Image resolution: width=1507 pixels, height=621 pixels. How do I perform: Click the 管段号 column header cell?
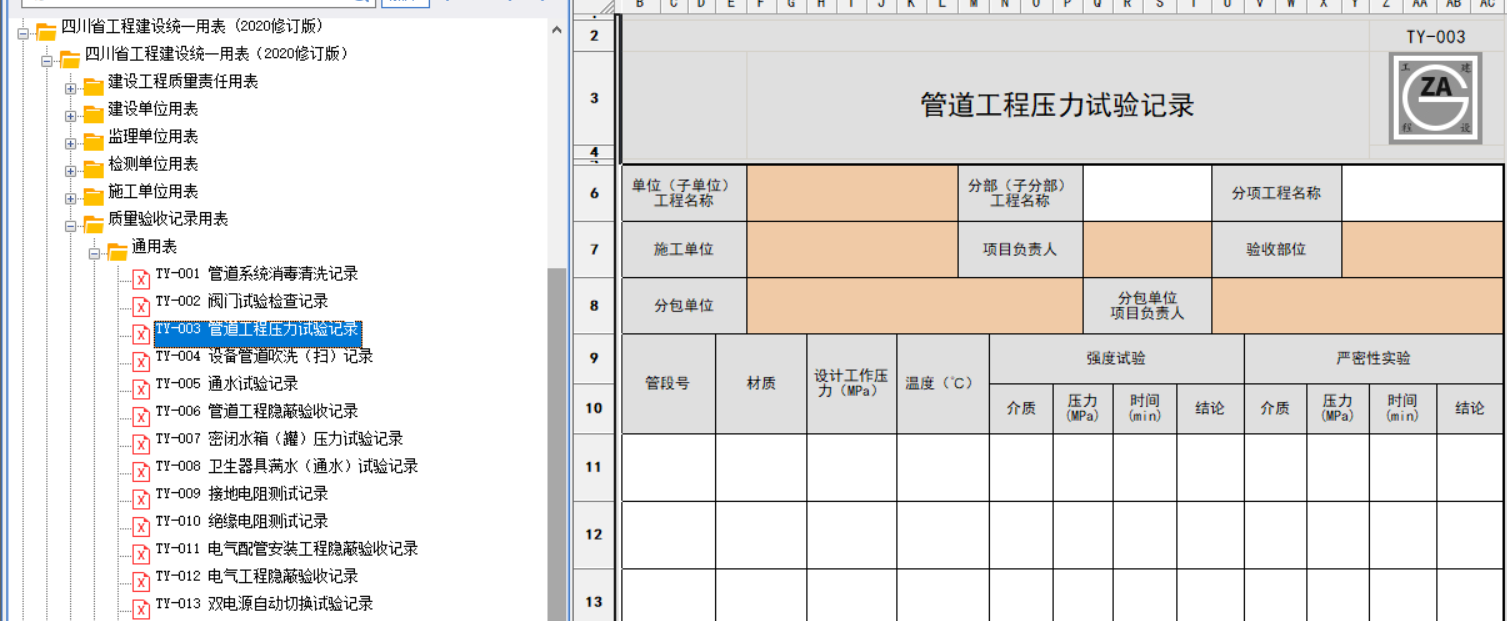pyautogui.click(x=668, y=384)
